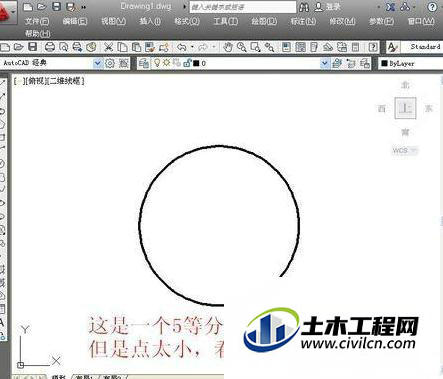Open the 视图(V) menu
The height and width of the screenshot is (379, 443).
pos(114,21)
